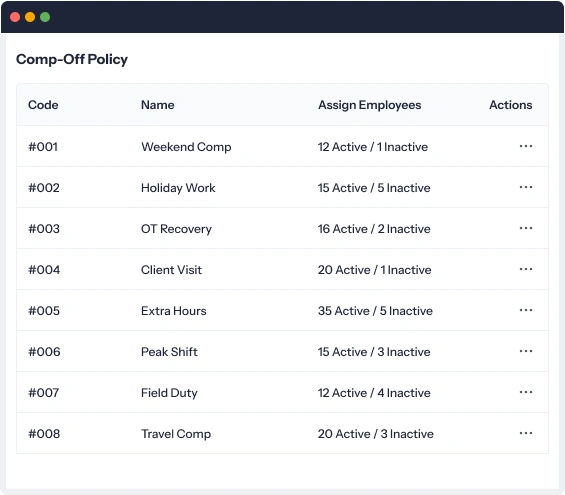Select code #007 cell
Screen dimensions: 565x495
44,393
